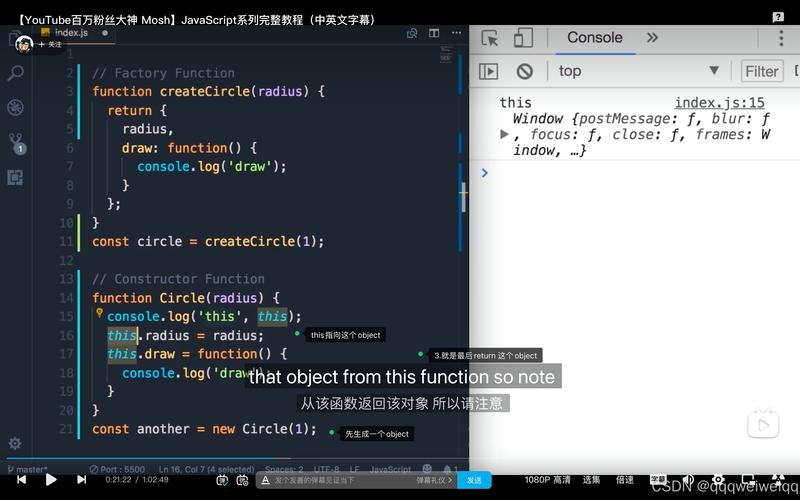This screenshot has height=500, width=800.
Task: Expand the logged Window object
Action: pyautogui.click(x=505, y=134)
